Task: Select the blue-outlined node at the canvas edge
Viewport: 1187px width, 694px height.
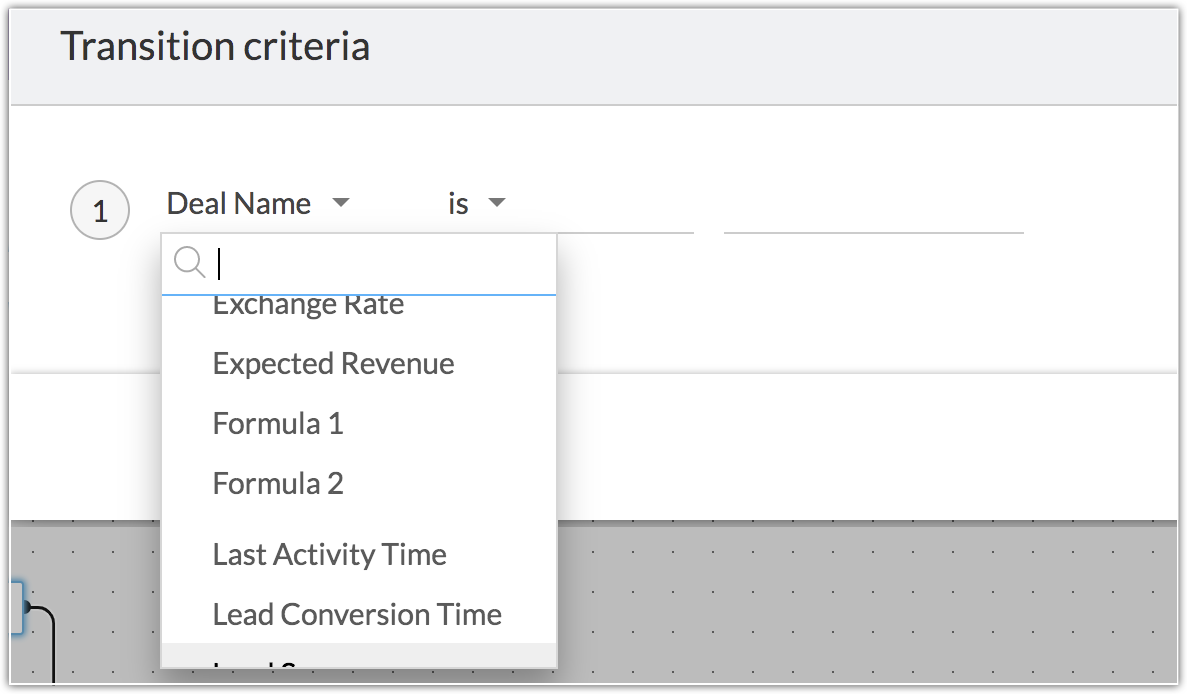Action: (x=16, y=607)
